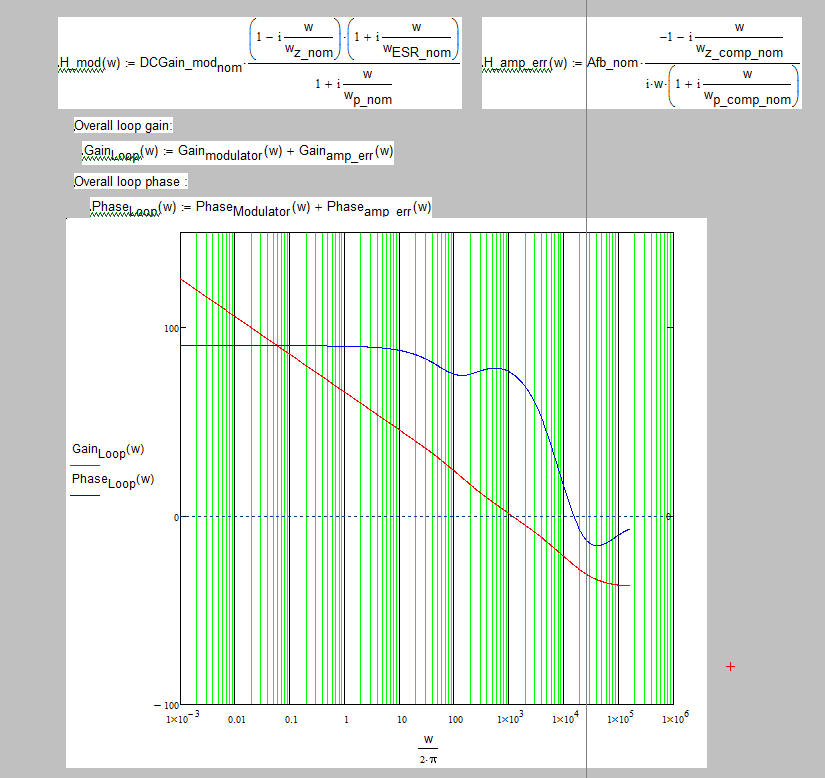Select the H_mod(w) function name

(x=89, y=63)
